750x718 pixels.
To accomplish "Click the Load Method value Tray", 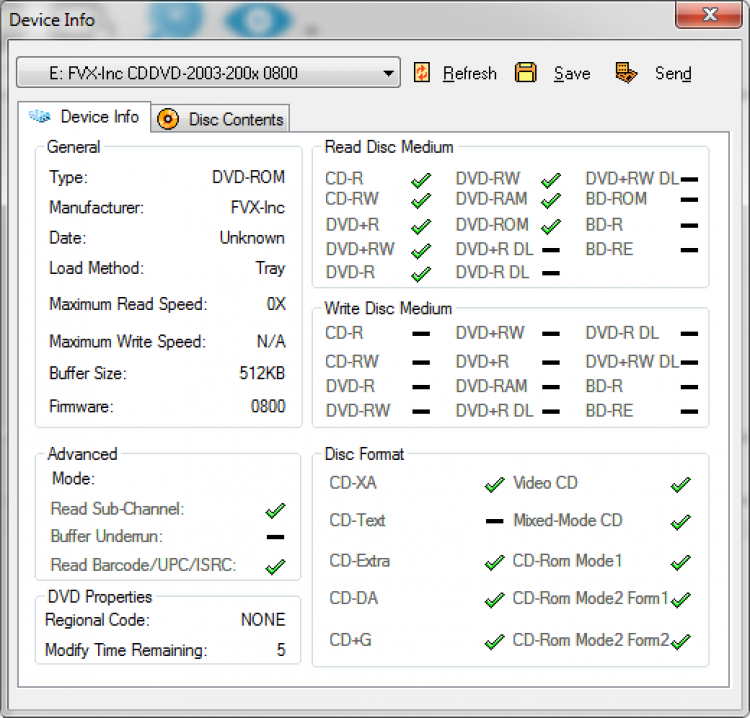I will coord(270,268).
